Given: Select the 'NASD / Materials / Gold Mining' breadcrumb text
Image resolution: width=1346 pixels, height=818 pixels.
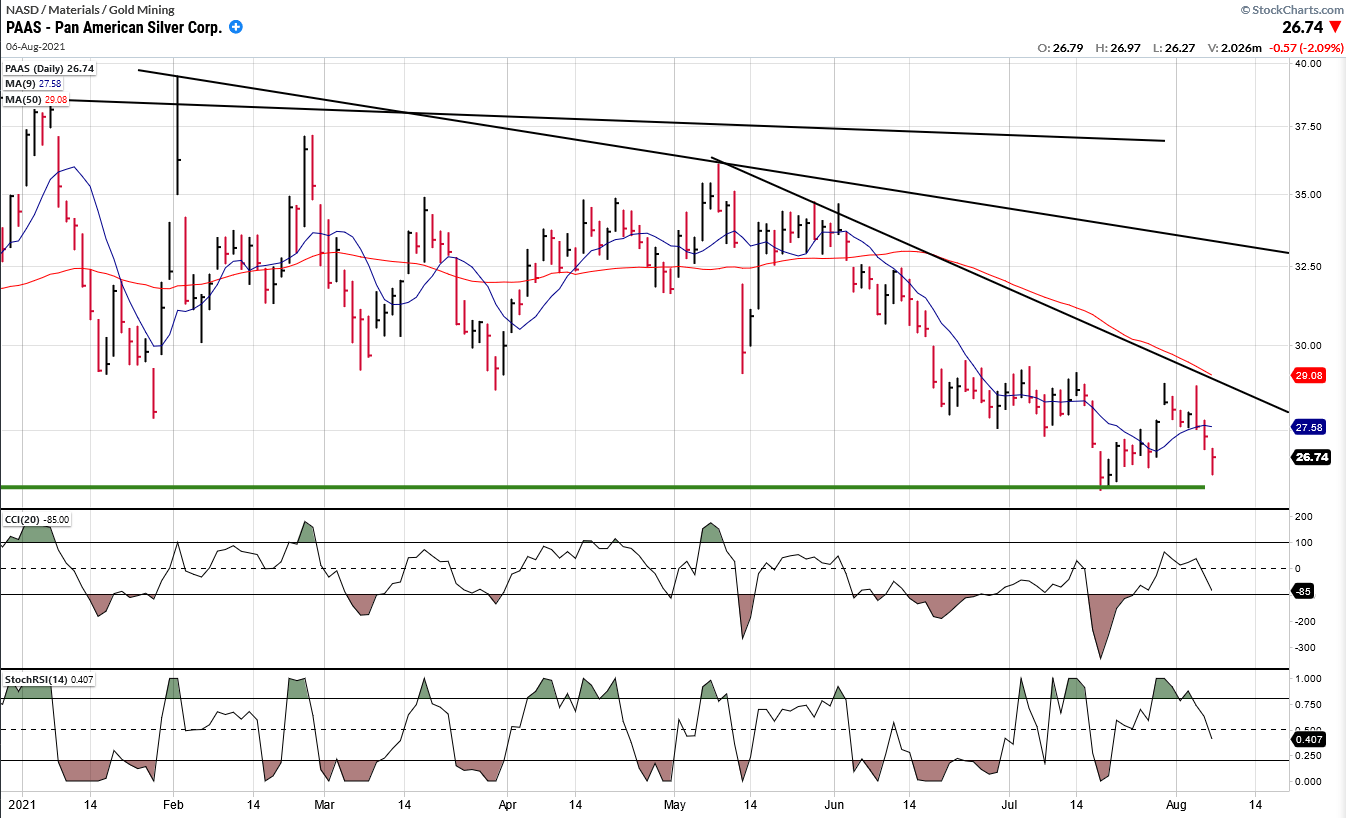Looking at the screenshot, I should tap(90, 10).
